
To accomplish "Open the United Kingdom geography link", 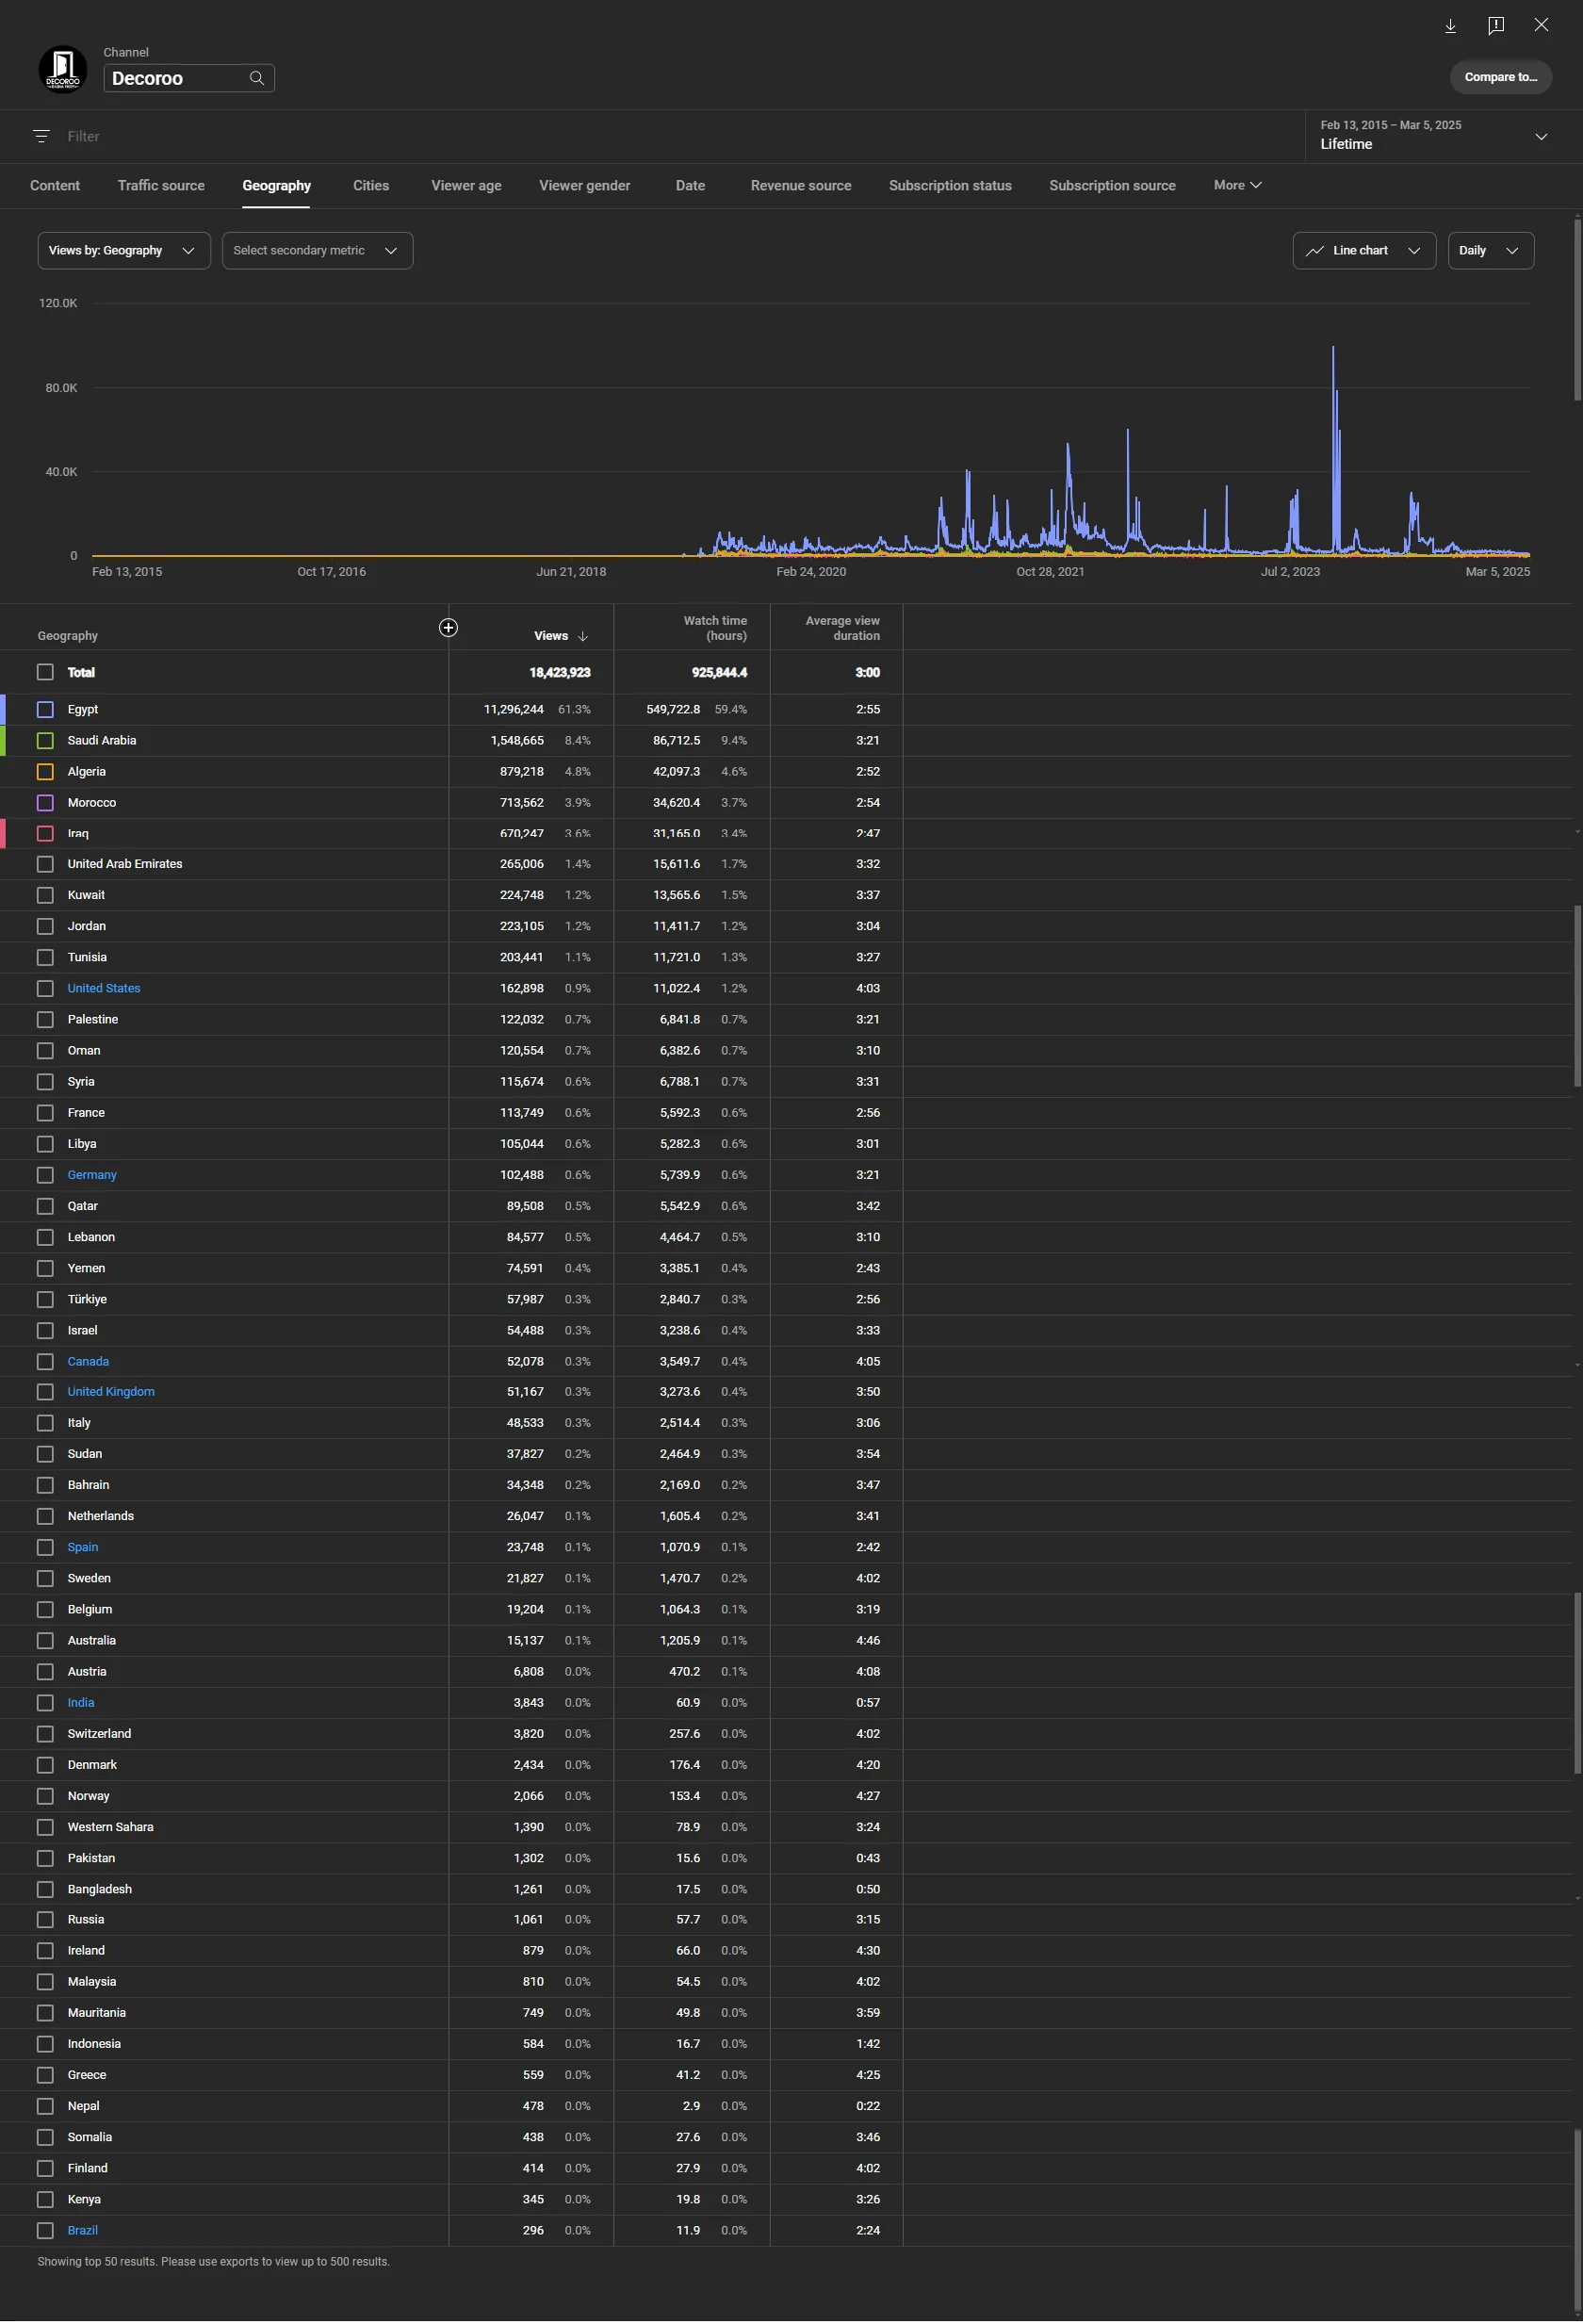I will tap(111, 1392).
